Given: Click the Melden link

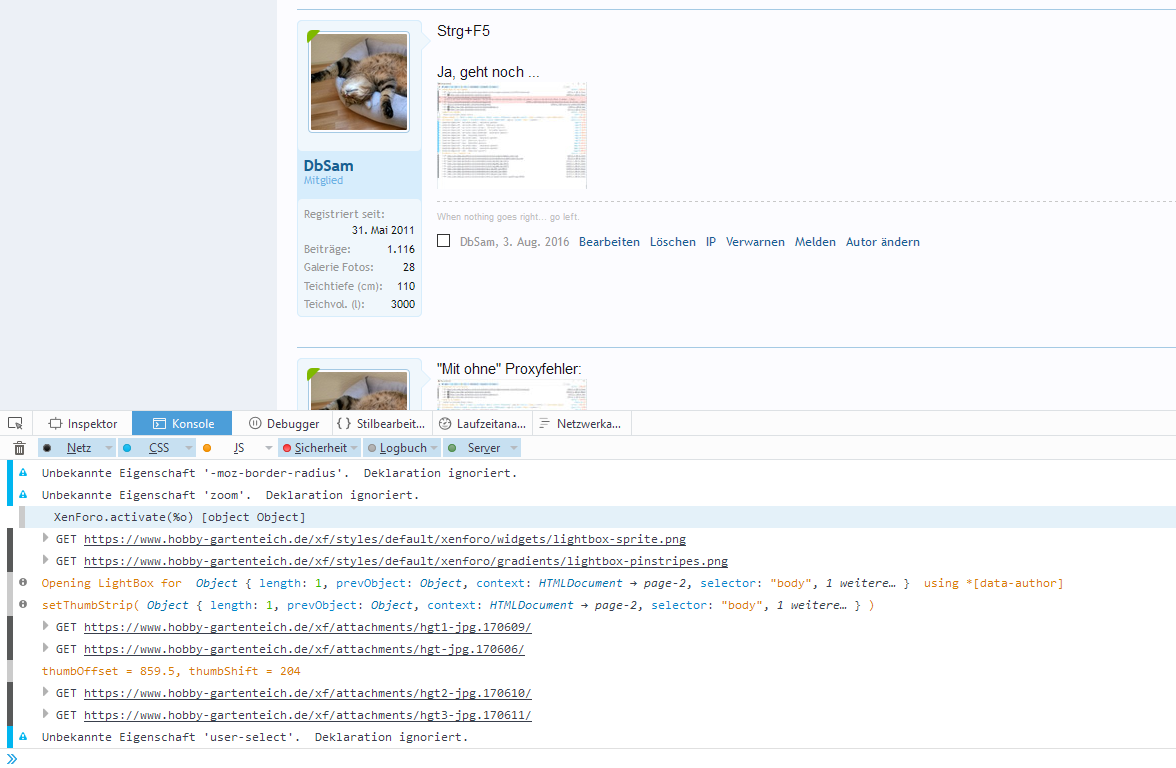Looking at the screenshot, I should (x=815, y=242).
